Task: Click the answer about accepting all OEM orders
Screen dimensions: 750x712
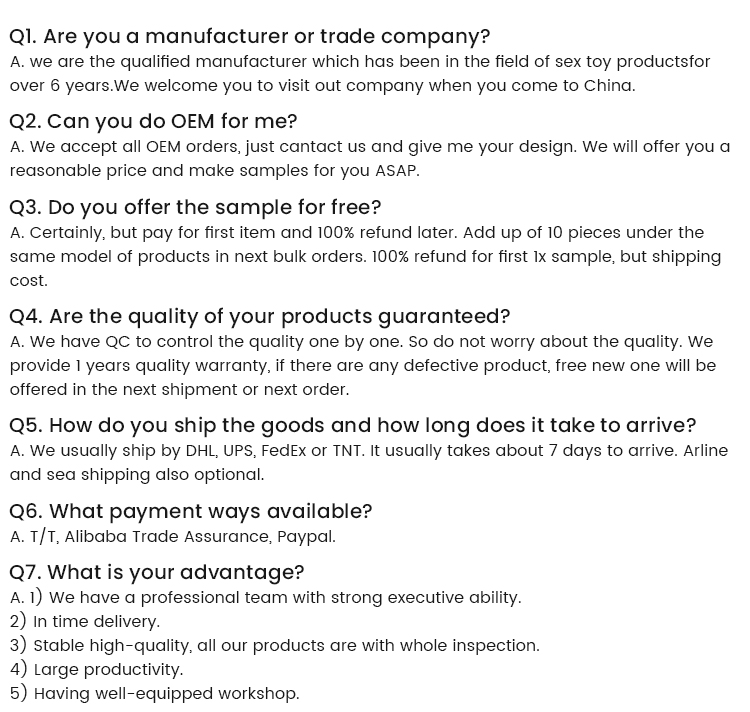Action: coord(370,147)
